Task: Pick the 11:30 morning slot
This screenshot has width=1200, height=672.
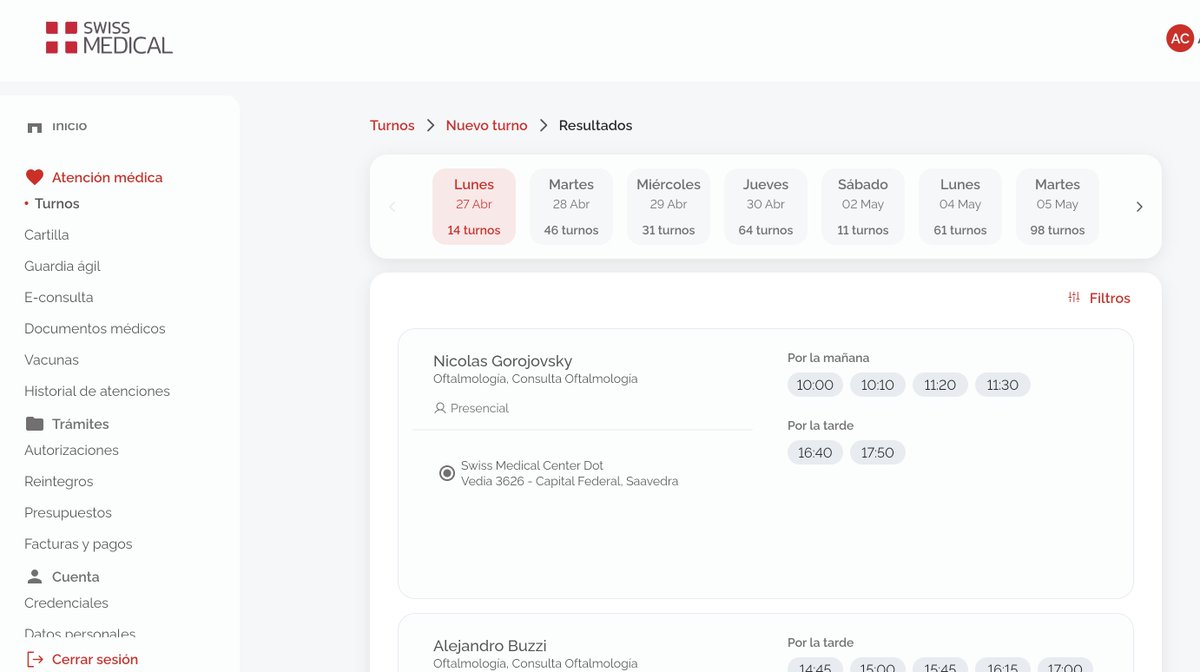Action: click(x=1002, y=385)
